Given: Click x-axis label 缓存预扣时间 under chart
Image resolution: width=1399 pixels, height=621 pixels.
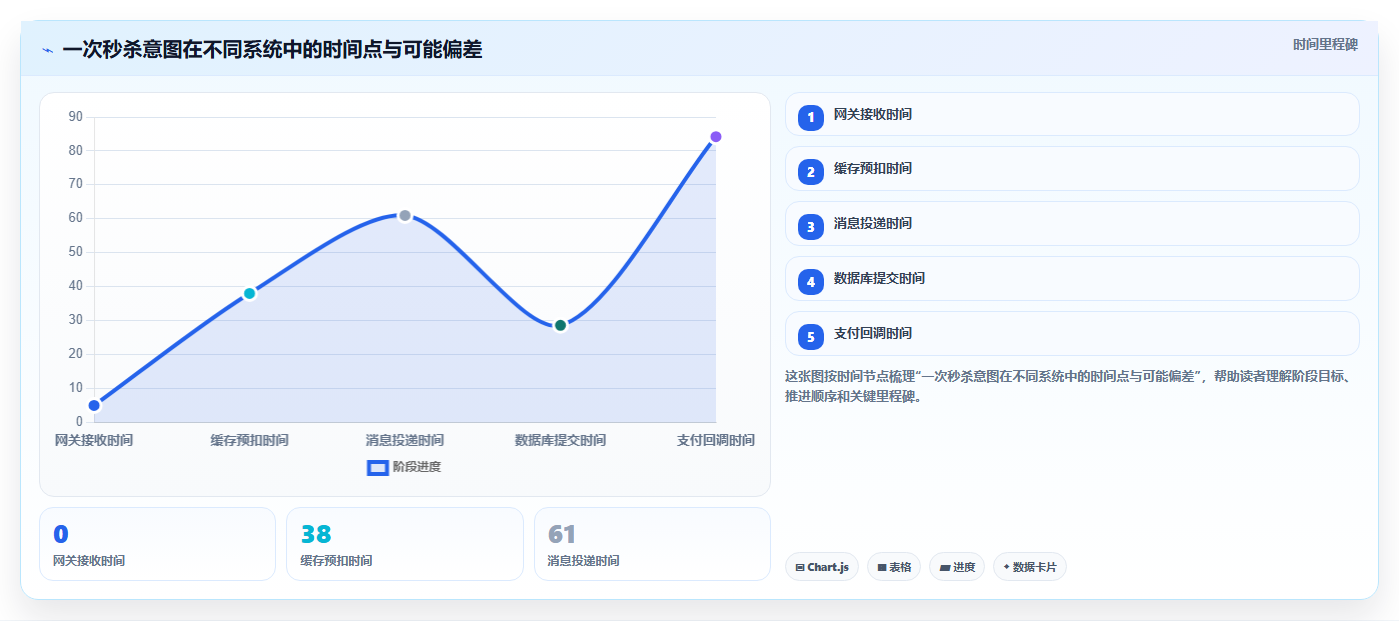Looking at the screenshot, I should coord(250,440).
